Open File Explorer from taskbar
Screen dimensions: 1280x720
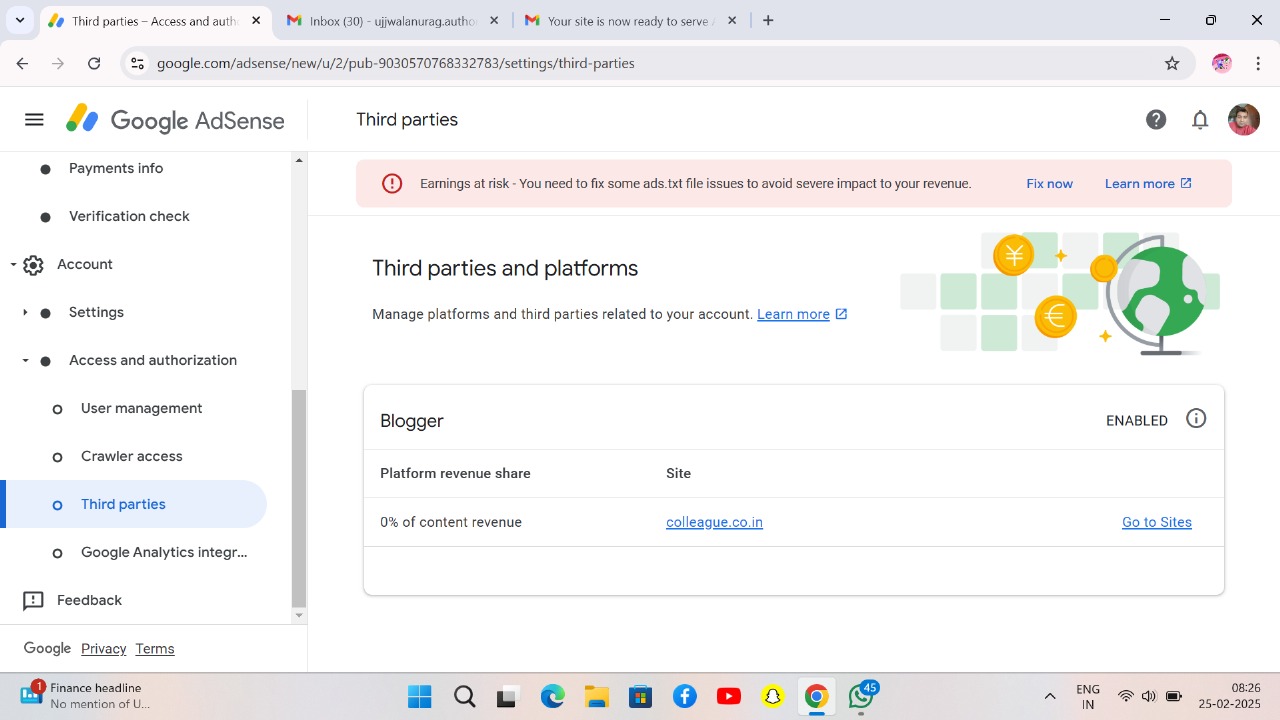point(596,697)
